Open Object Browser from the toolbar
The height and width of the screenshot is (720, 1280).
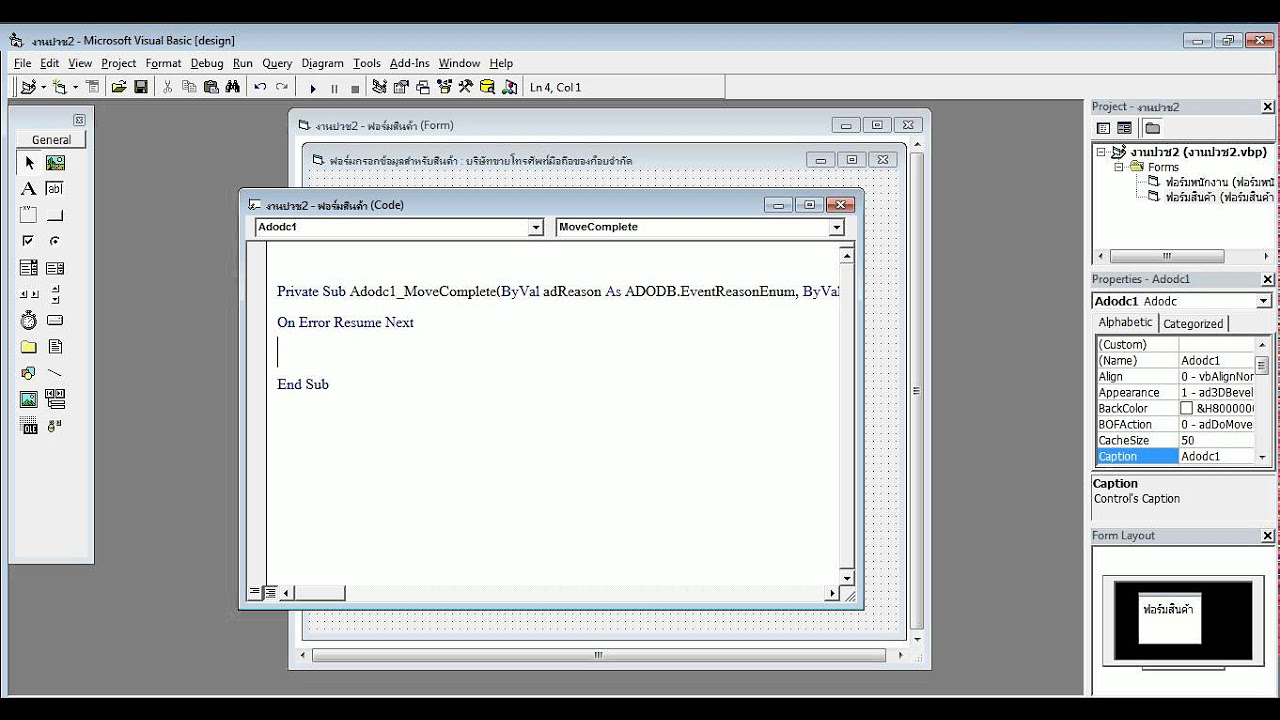[x=444, y=87]
